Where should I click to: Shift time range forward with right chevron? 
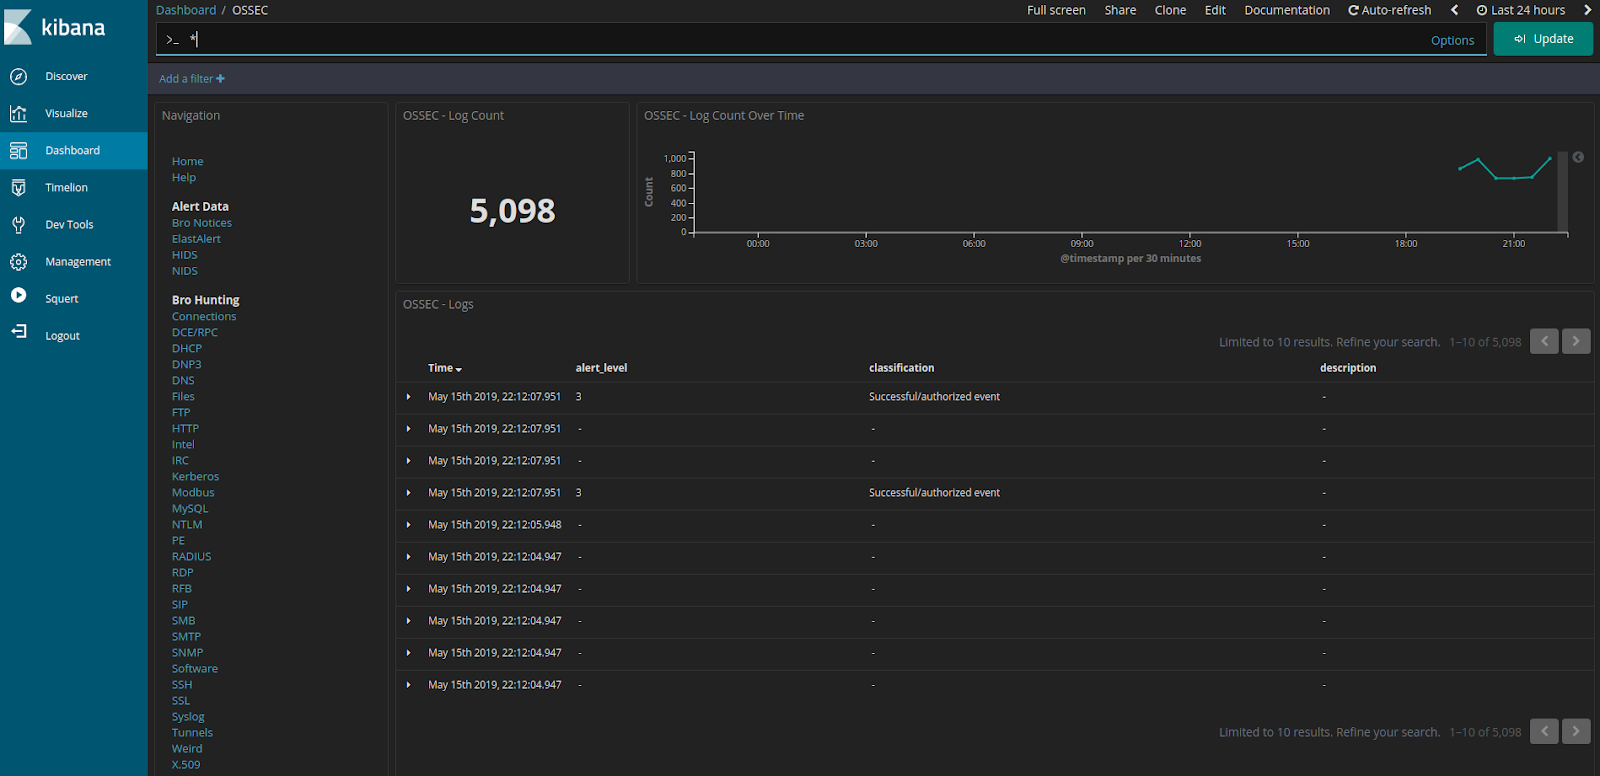pyautogui.click(x=1587, y=10)
